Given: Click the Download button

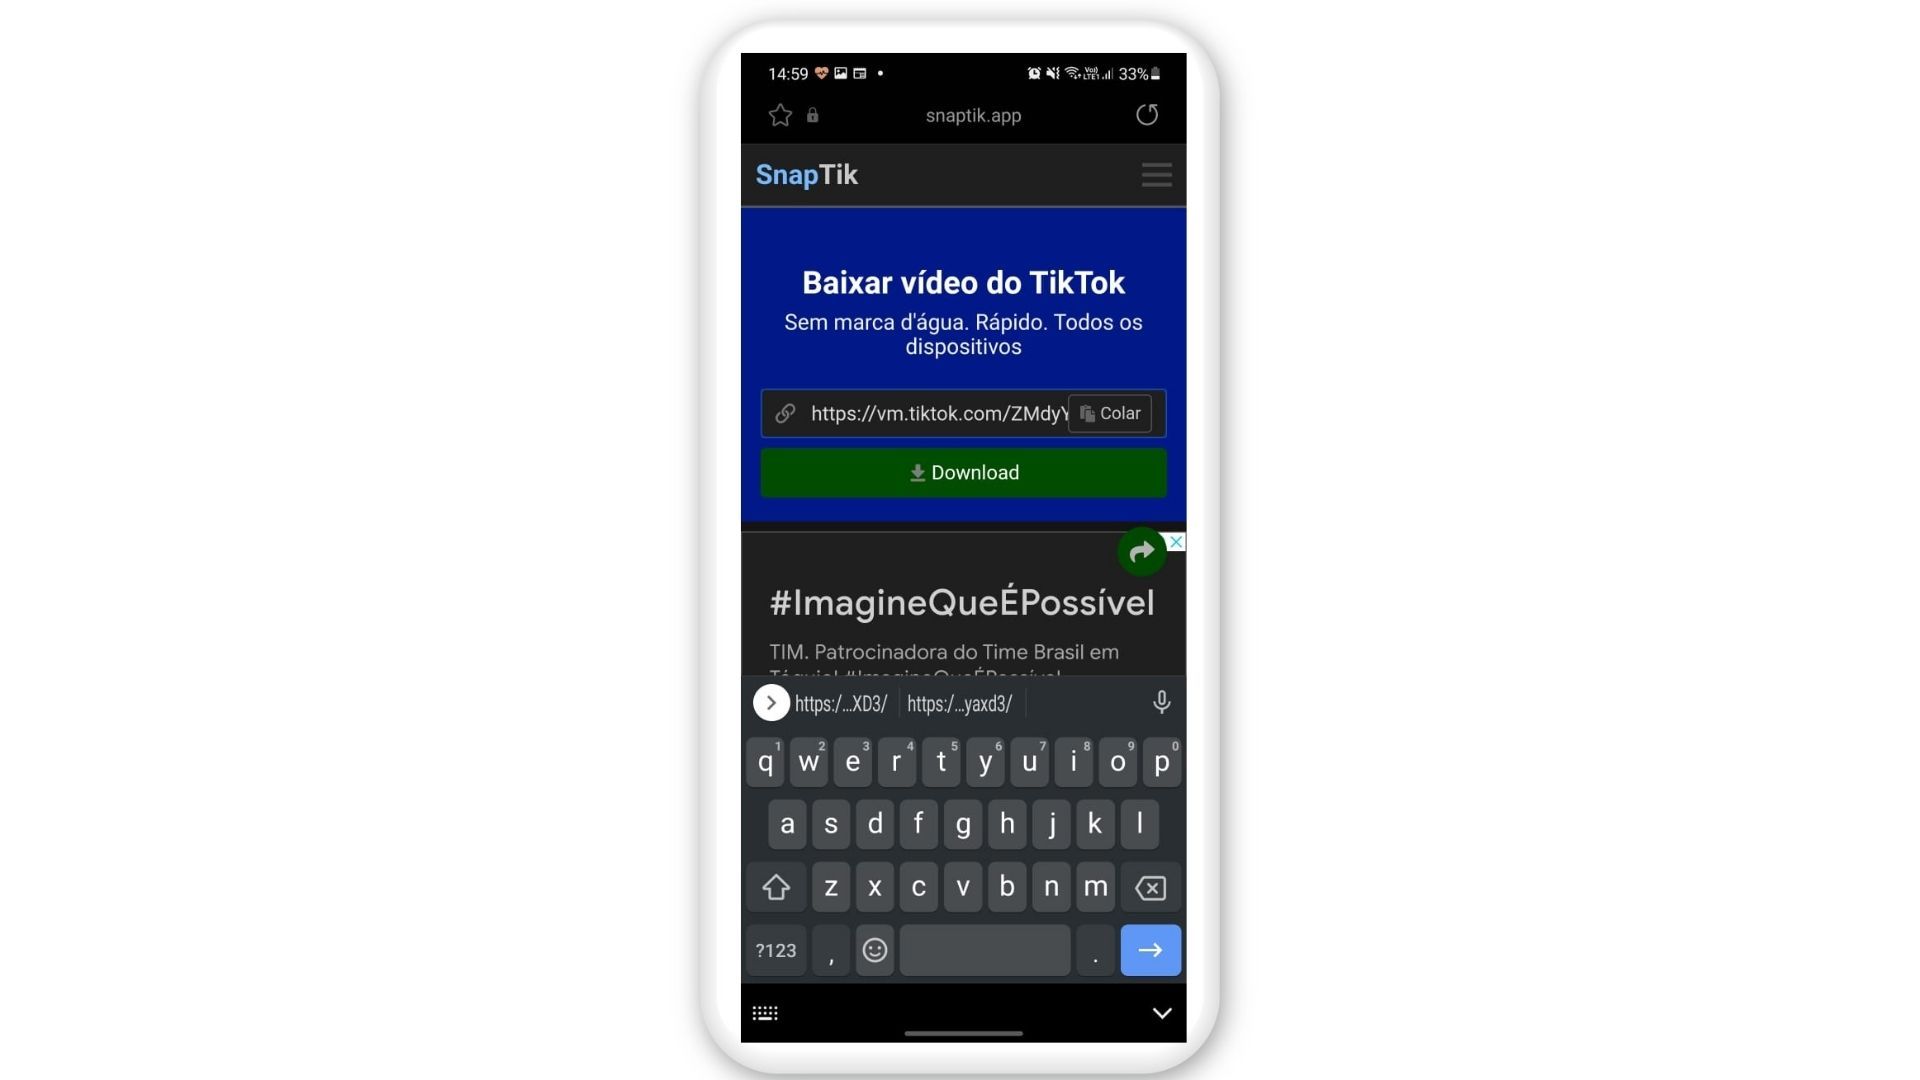Looking at the screenshot, I should pos(964,472).
